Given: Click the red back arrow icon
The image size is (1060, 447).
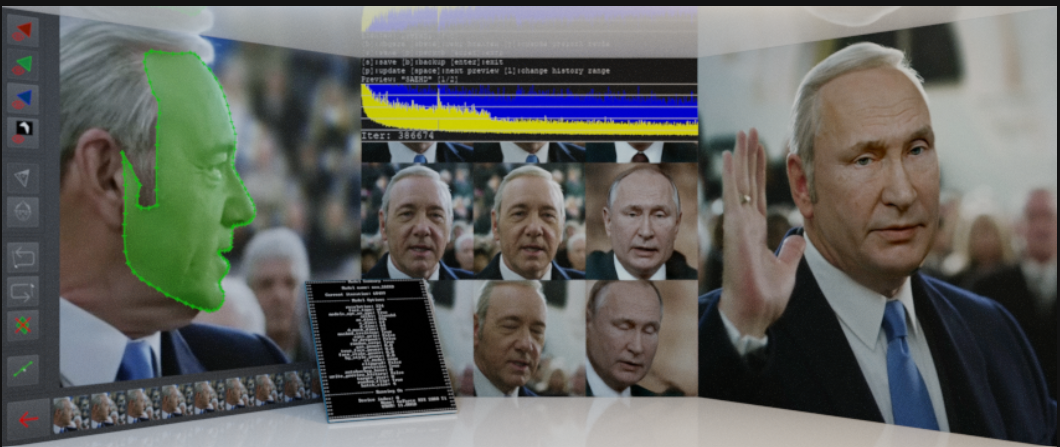Looking at the screenshot, I should (x=28, y=419).
